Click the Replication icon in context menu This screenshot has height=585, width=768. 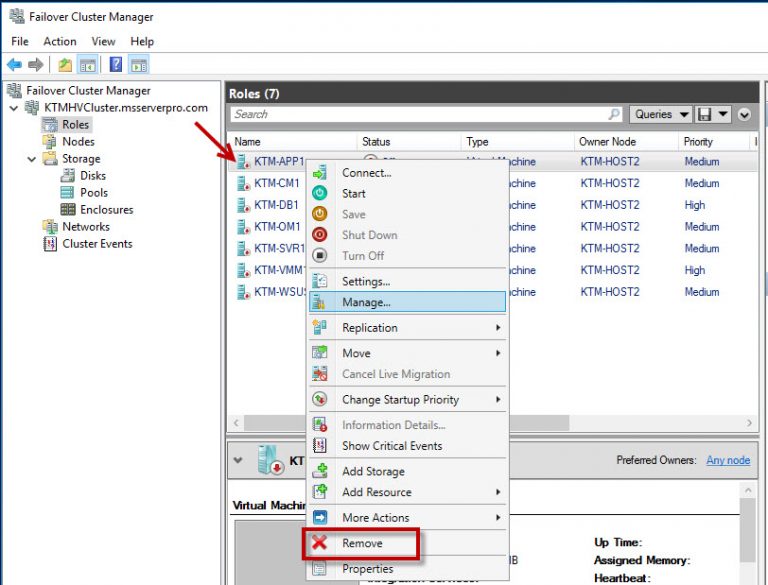click(x=320, y=327)
